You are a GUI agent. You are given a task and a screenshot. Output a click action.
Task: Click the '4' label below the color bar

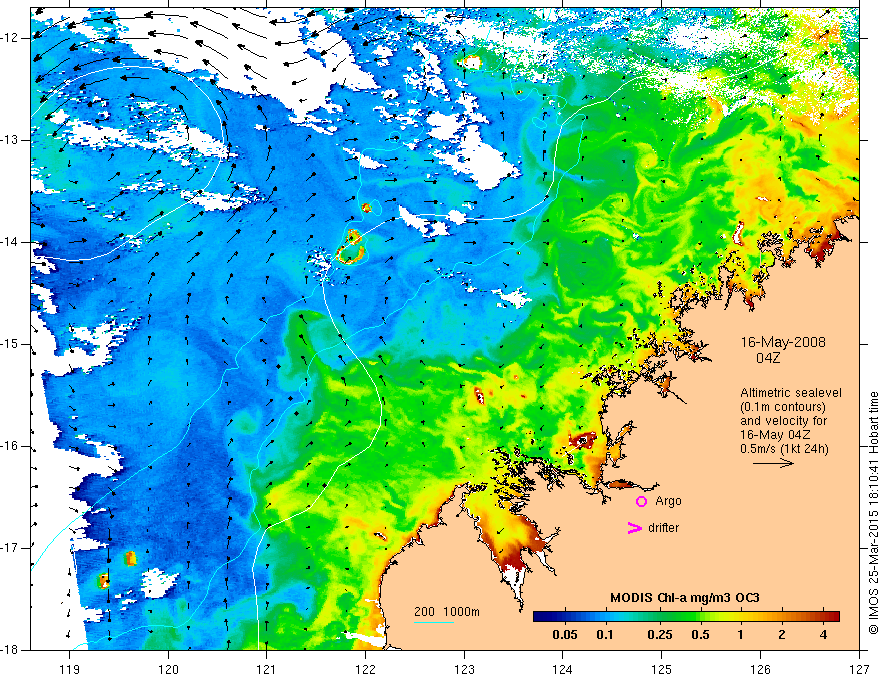(823, 635)
